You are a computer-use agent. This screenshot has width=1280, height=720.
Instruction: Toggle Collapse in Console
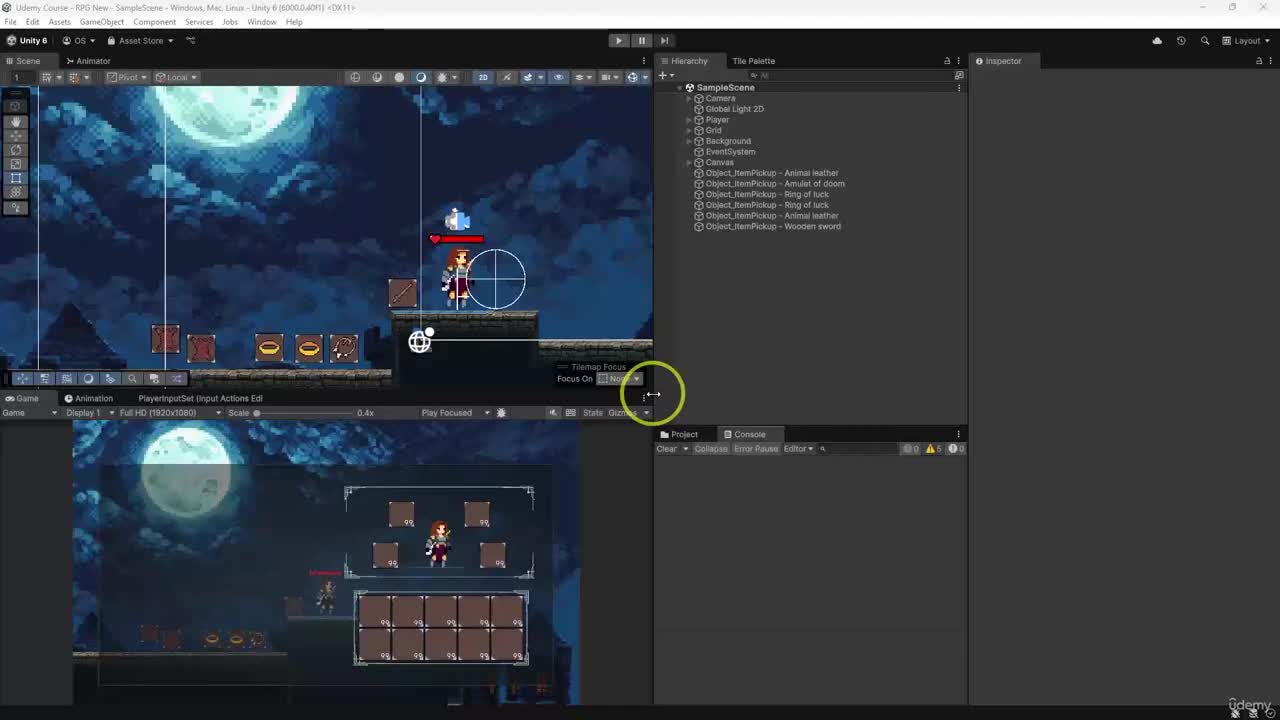[711, 449]
